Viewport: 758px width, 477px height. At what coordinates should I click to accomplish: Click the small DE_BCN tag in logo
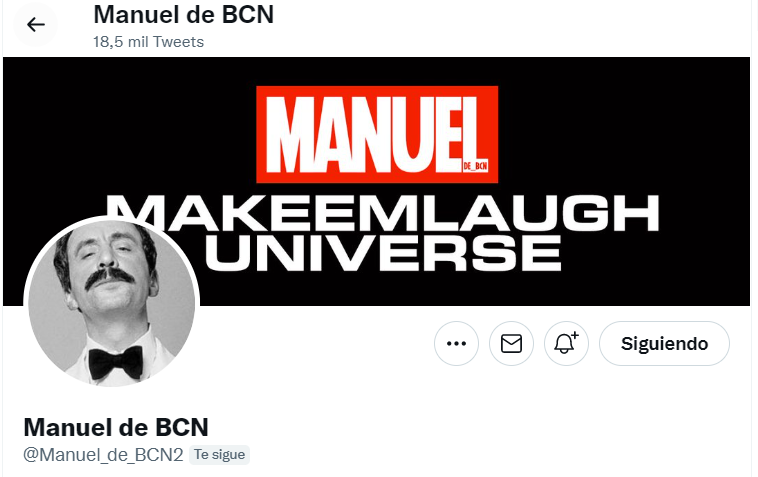tap(475, 166)
